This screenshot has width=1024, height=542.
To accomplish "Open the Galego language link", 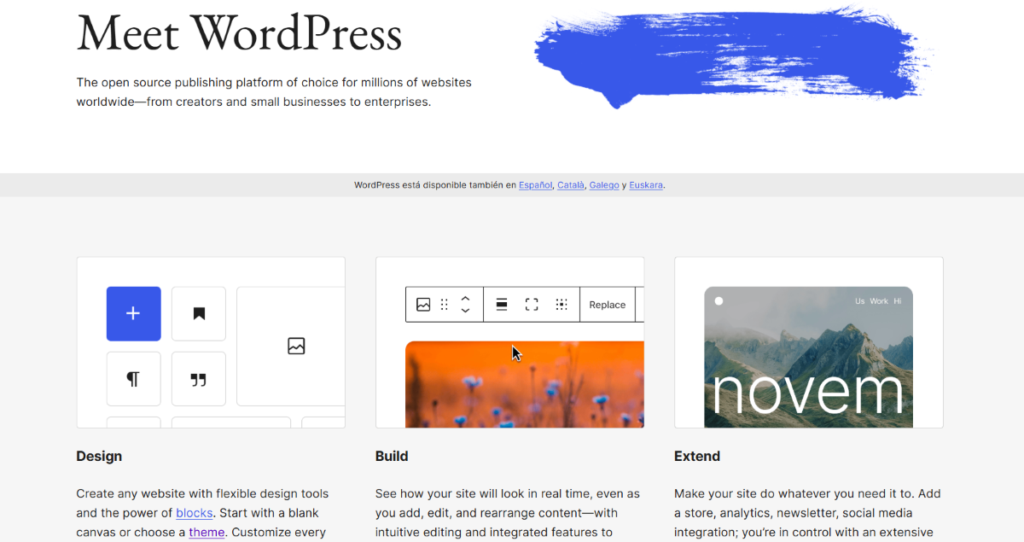I will [x=604, y=185].
